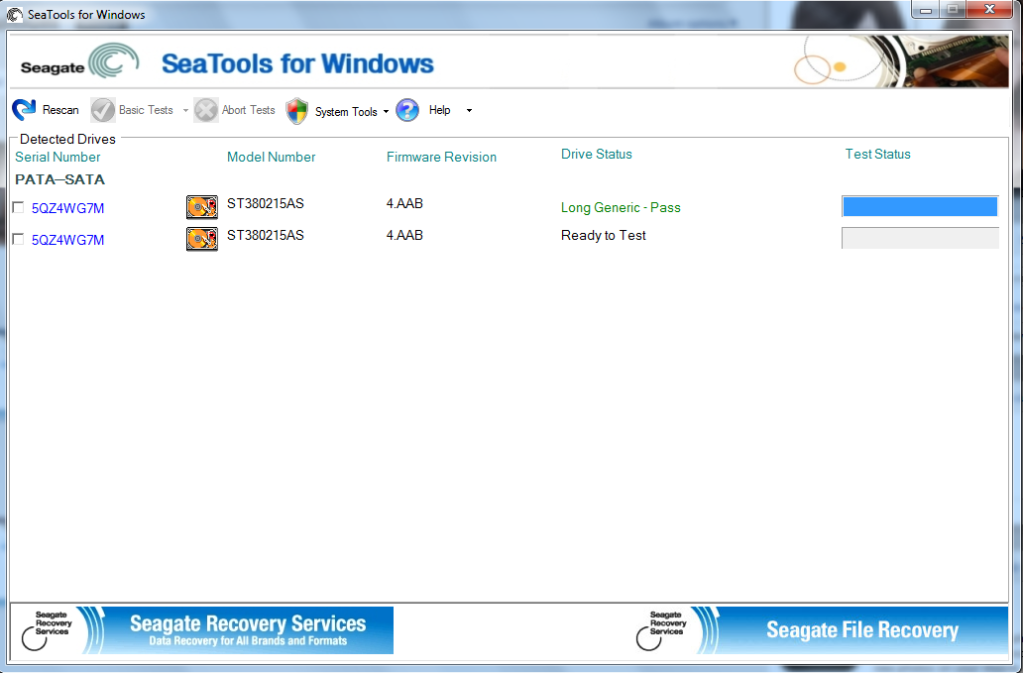Click SeaTools title bar app icon
This screenshot has width=1023, height=673.
pos(14,14)
